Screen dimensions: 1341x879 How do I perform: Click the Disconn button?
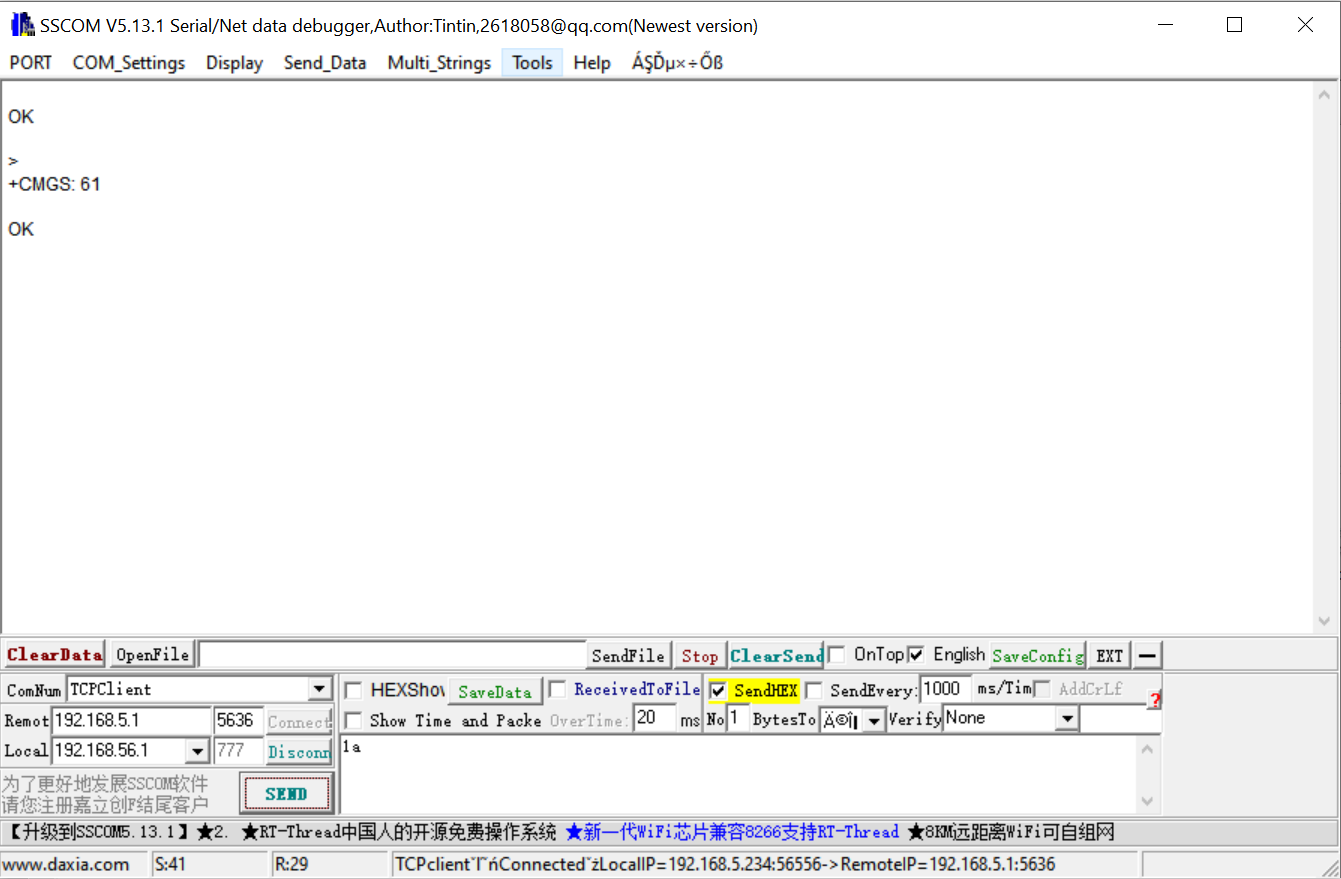[x=299, y=752]
